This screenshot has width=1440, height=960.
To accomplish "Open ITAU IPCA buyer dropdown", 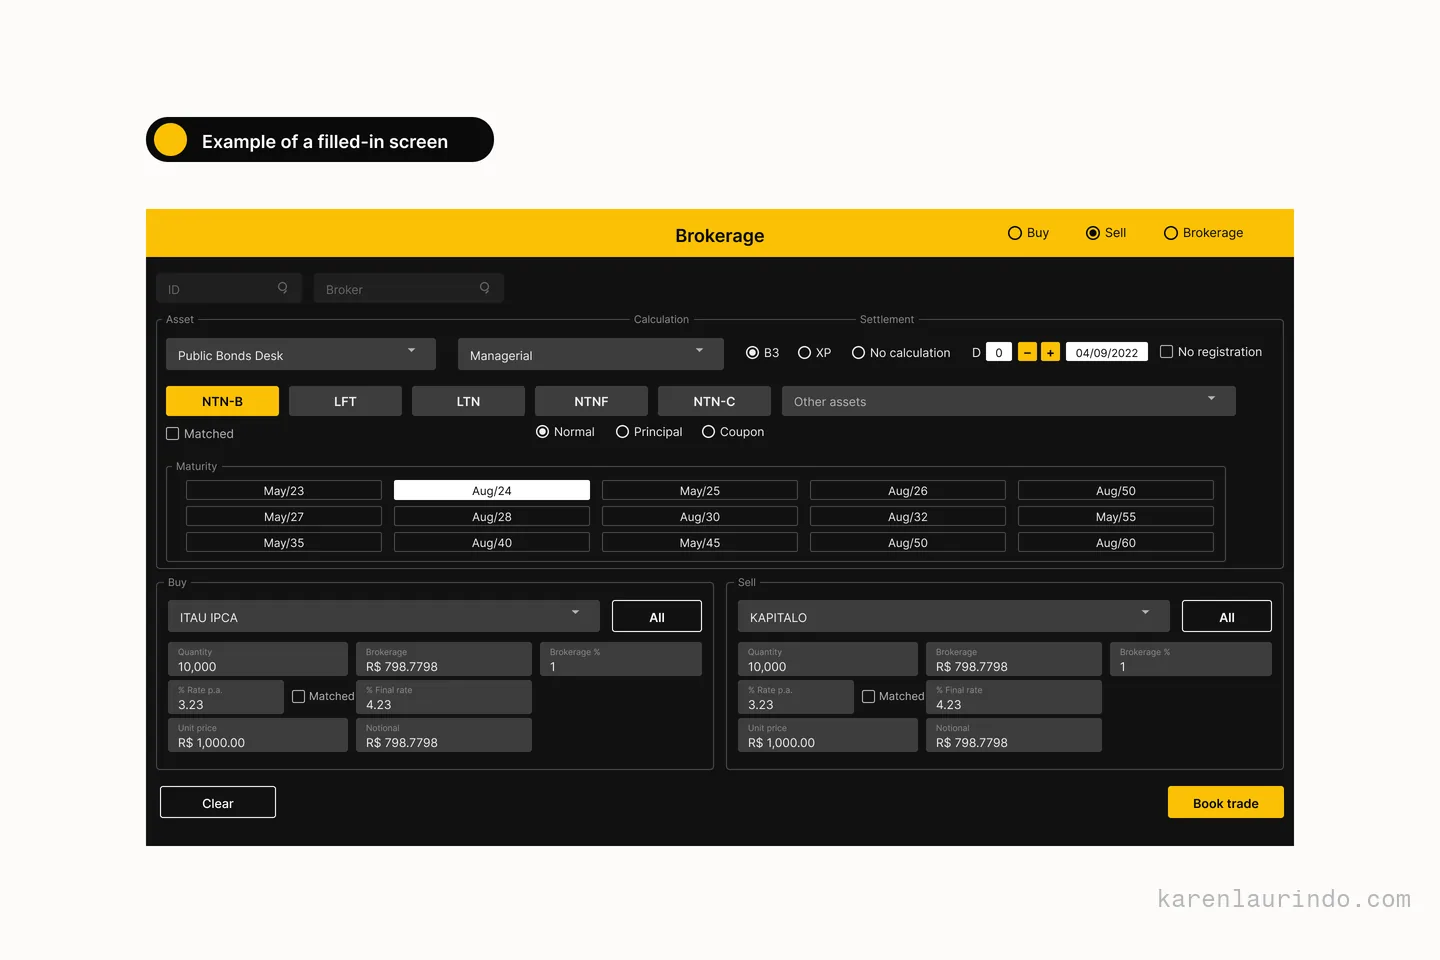I will (384, 616).
